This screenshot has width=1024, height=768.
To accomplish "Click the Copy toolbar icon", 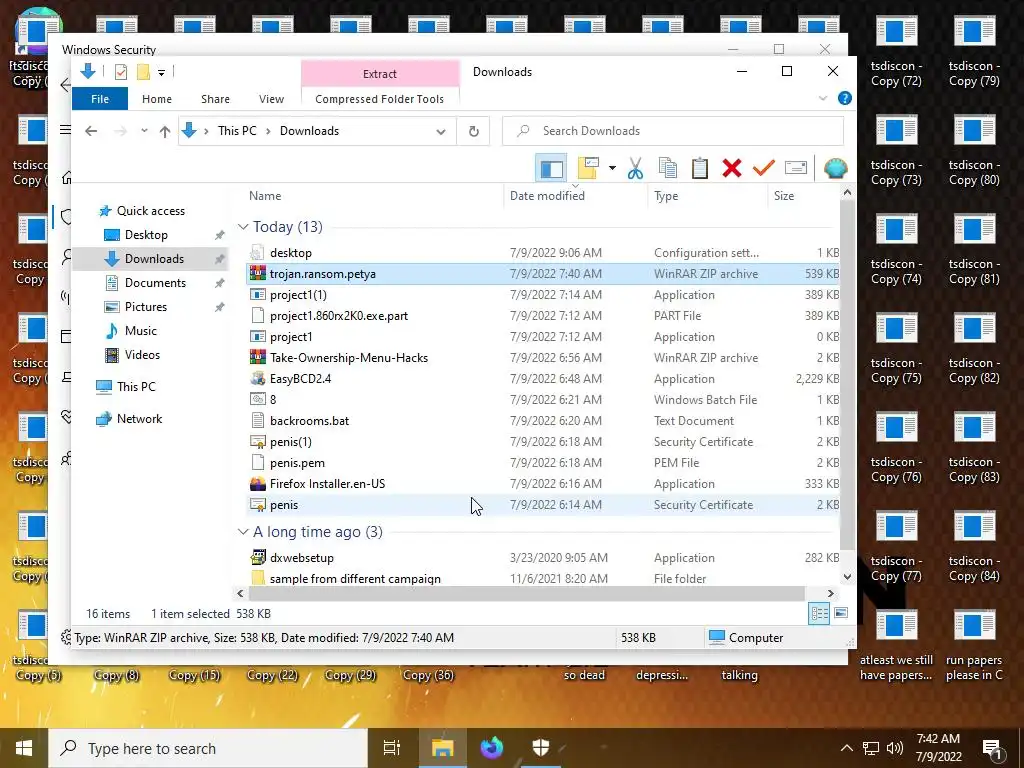I will click(667, 168).
